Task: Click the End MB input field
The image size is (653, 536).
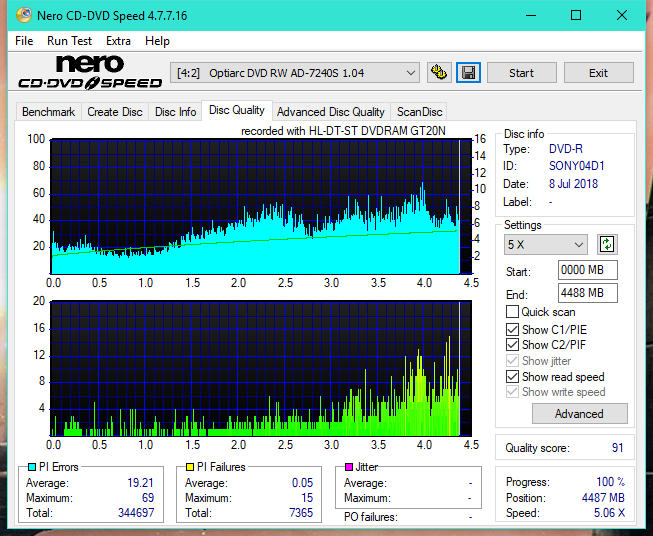Action: tap(587, 293)
